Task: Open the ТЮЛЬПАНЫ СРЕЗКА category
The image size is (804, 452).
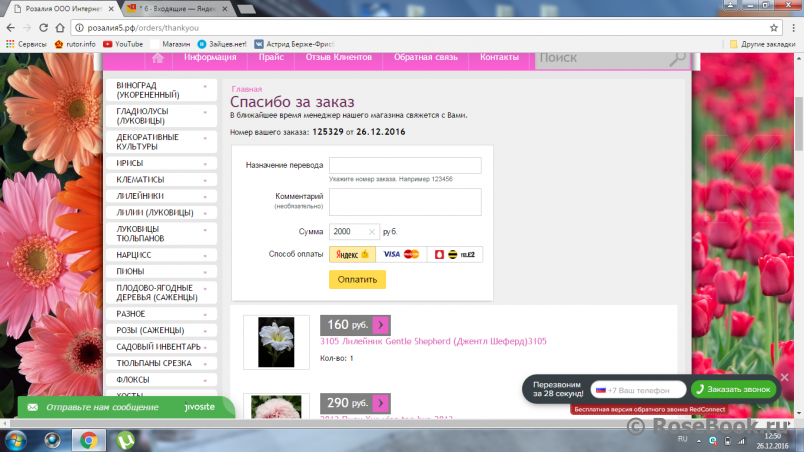Action: point(161,363)
